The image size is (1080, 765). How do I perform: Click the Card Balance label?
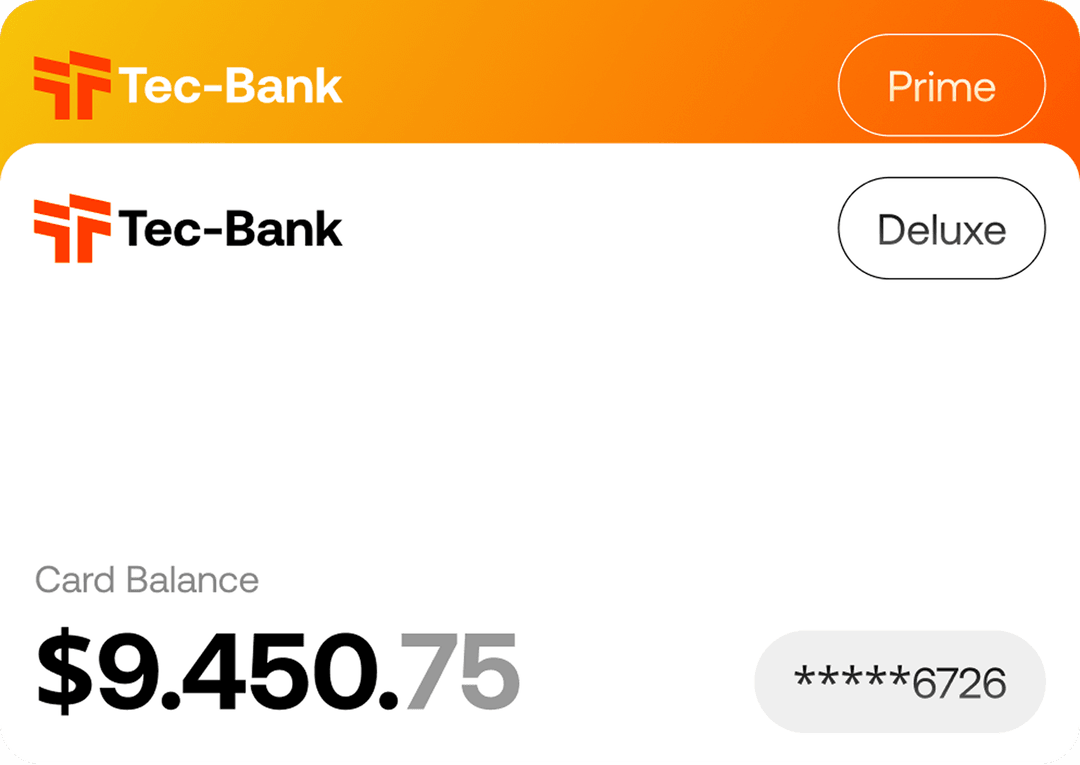(147, 580)
